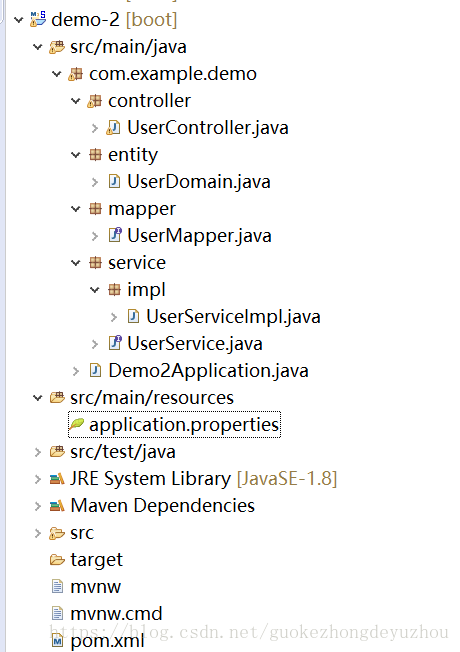Collapse the controller package node

(76, 101)
